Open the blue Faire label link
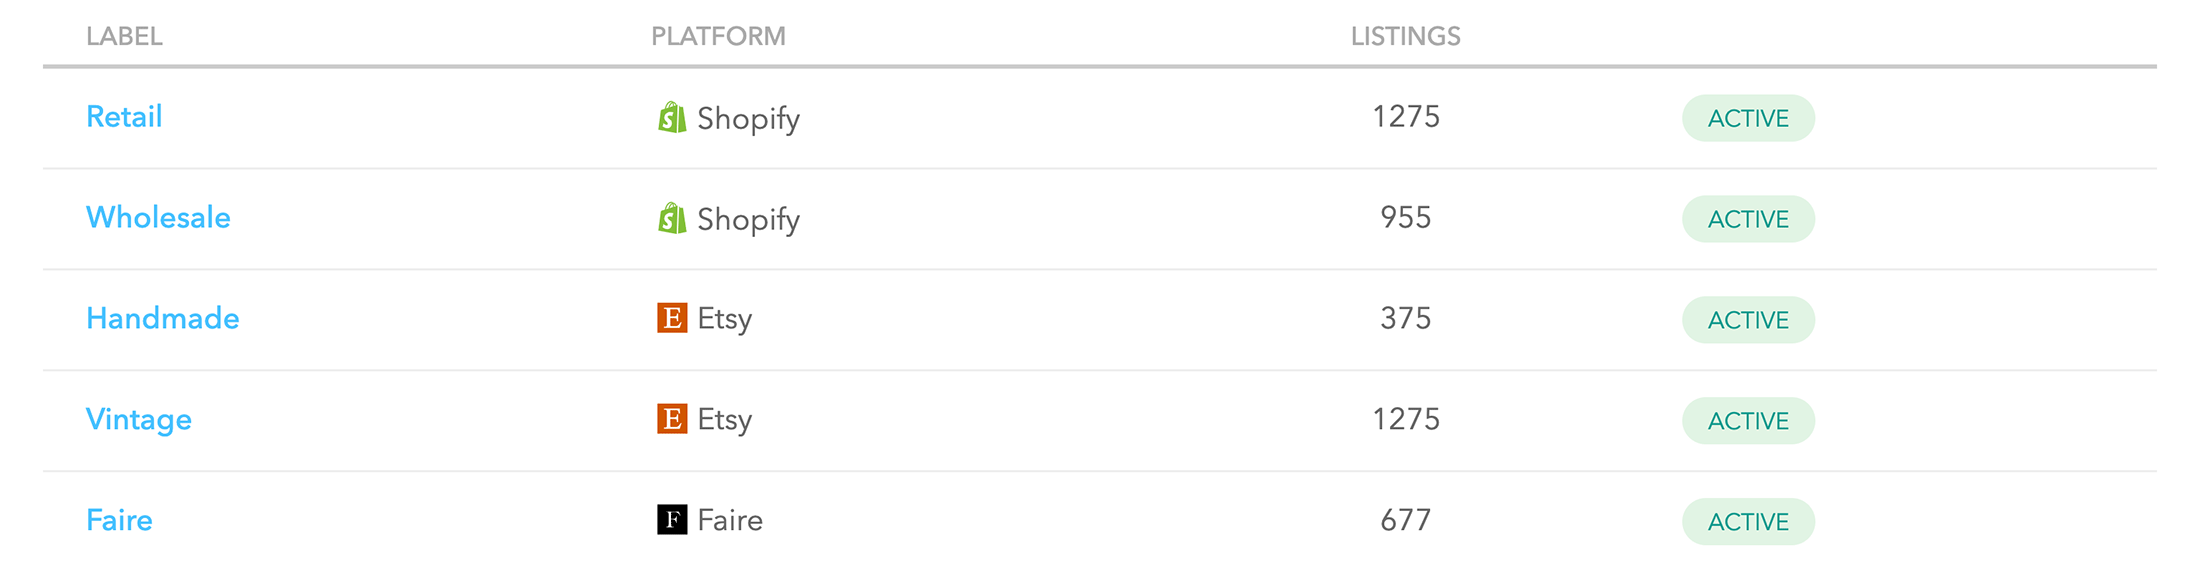The image size is (2200, 571). pyautogui.click(x=119, y=520)
